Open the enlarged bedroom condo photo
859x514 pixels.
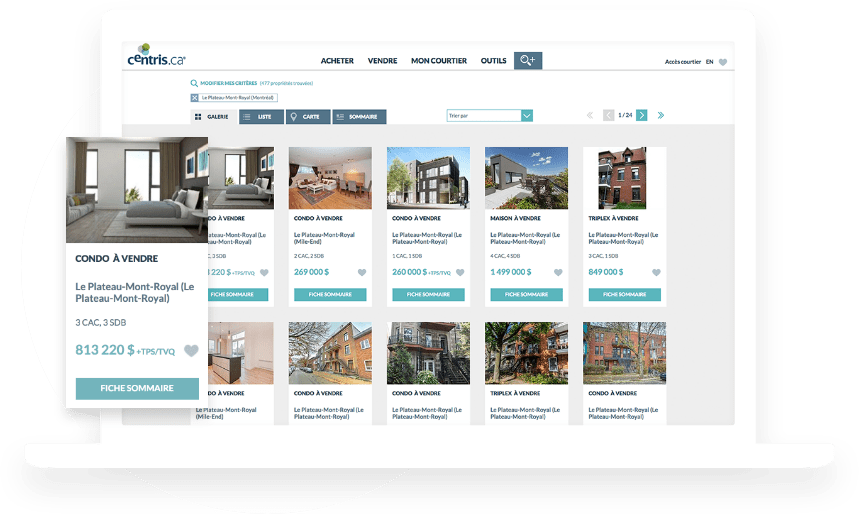click(137, 190)
